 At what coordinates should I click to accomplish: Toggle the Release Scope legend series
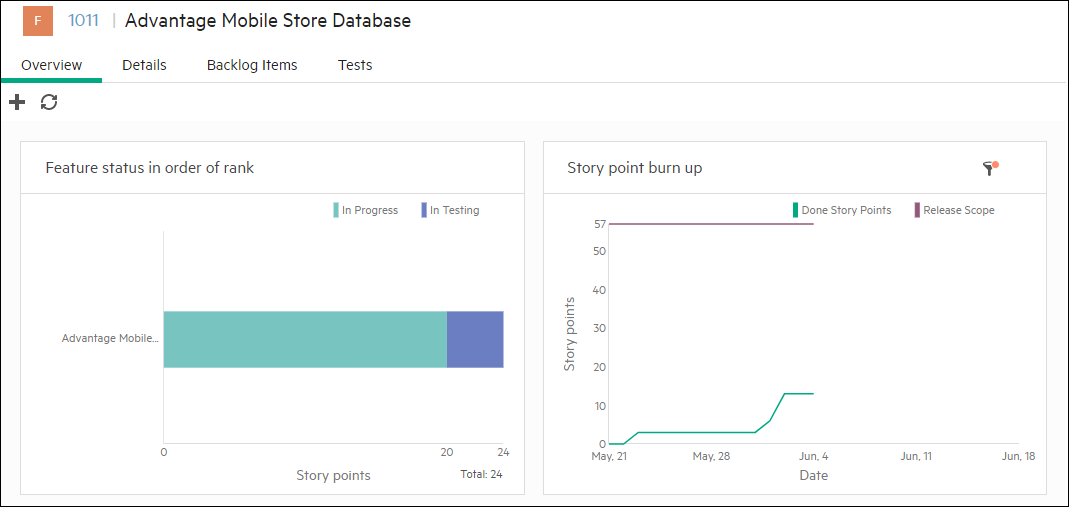coord(957,210)
